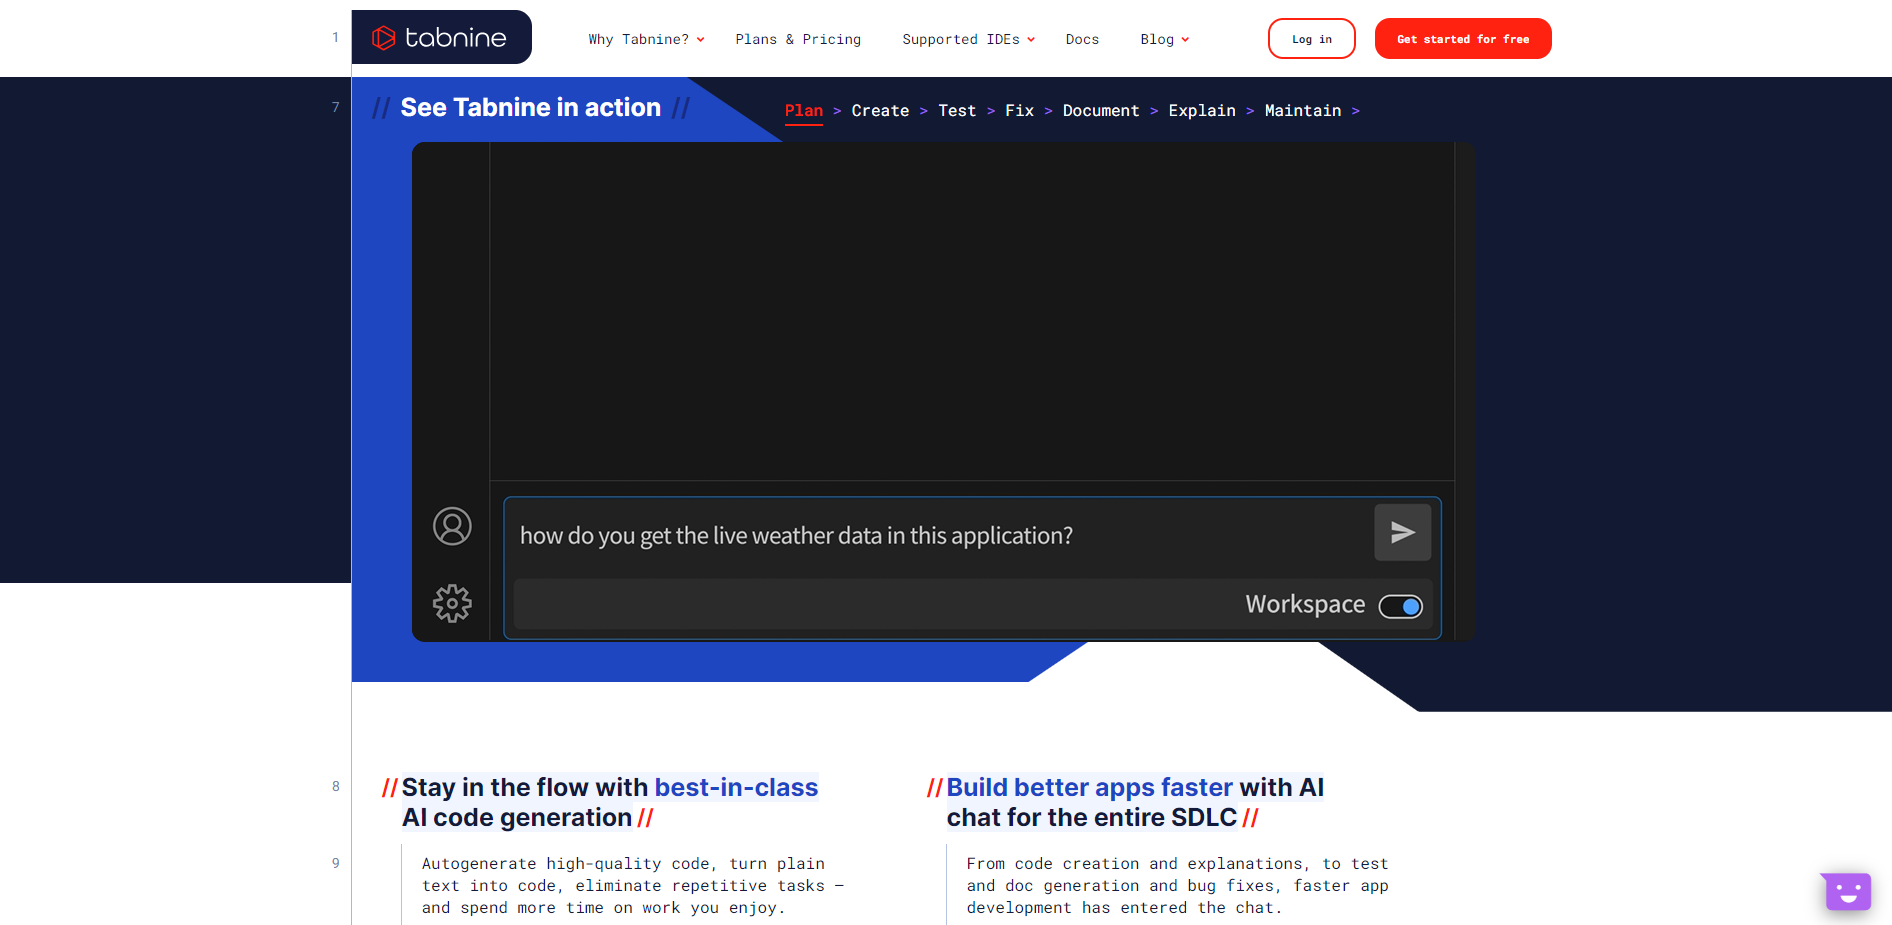Viewport: 1892px width, 925px height.
Task: Toggle the Workspace switch
Action: point(1400,606)
